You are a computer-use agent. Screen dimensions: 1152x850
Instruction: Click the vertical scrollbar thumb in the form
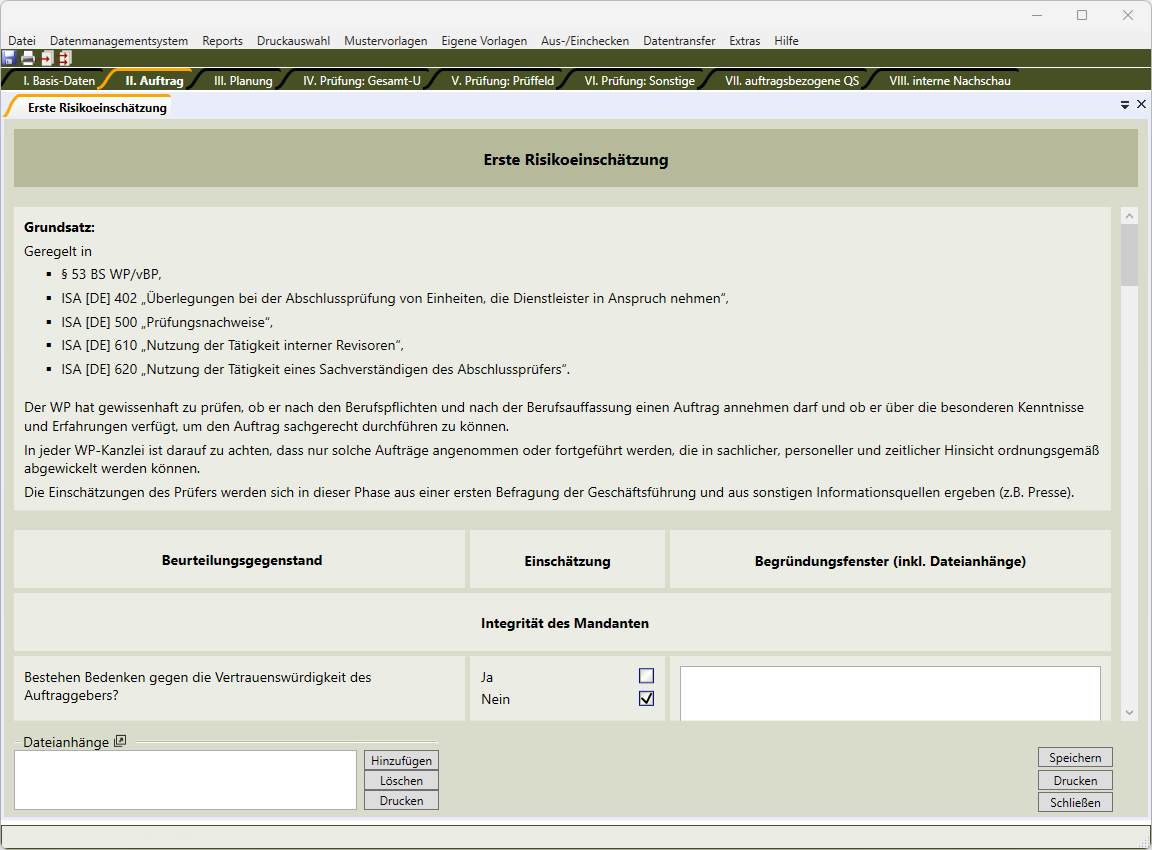point(1129,255)
